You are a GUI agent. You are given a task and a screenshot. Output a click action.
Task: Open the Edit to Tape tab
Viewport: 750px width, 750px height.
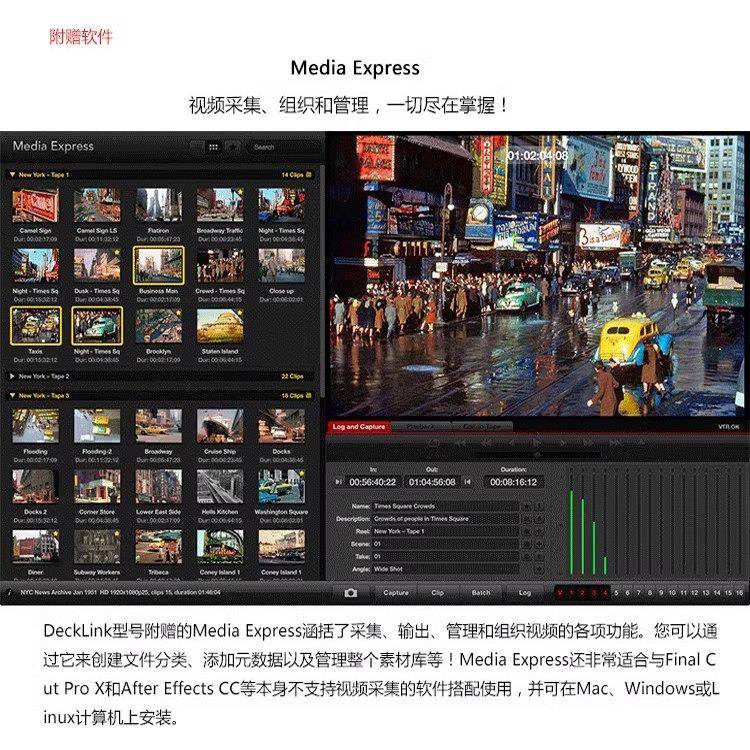[482, 427]
